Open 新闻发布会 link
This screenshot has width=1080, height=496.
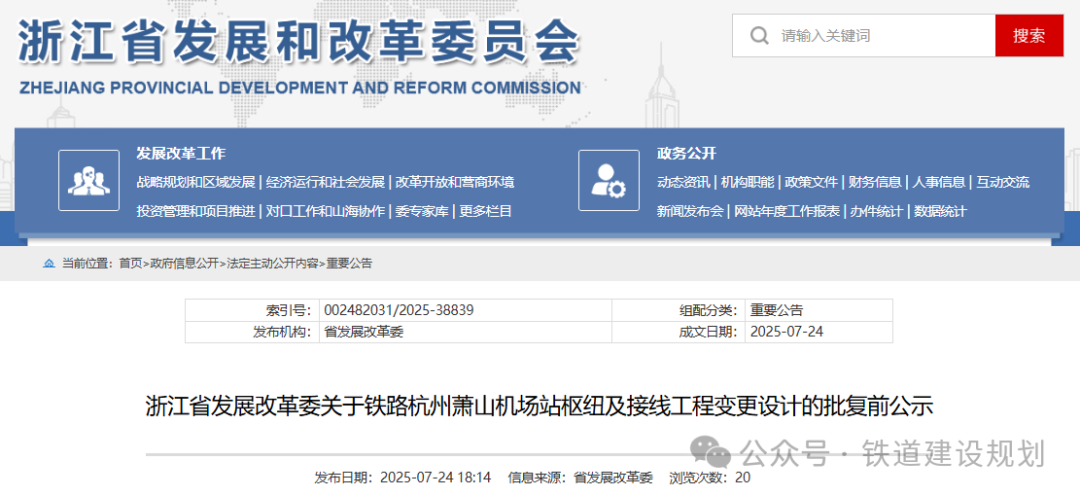[689, 211]
